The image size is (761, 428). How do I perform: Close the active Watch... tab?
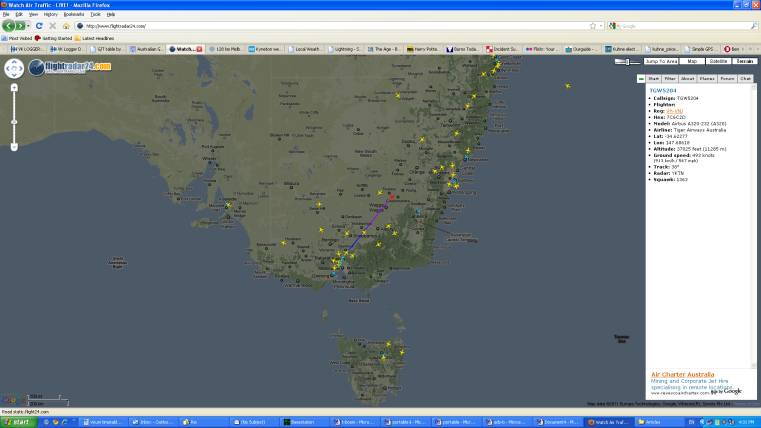click(x=199, y=49)
